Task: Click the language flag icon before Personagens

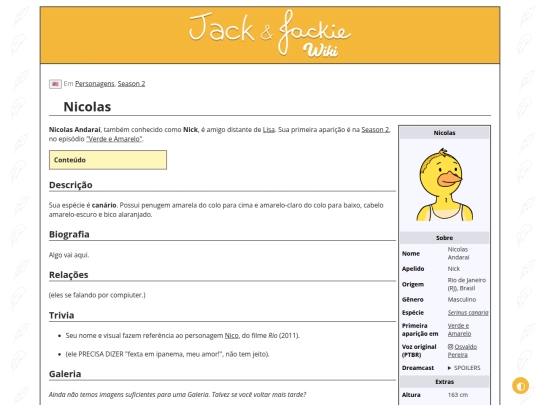Action: tap(55, 84)
